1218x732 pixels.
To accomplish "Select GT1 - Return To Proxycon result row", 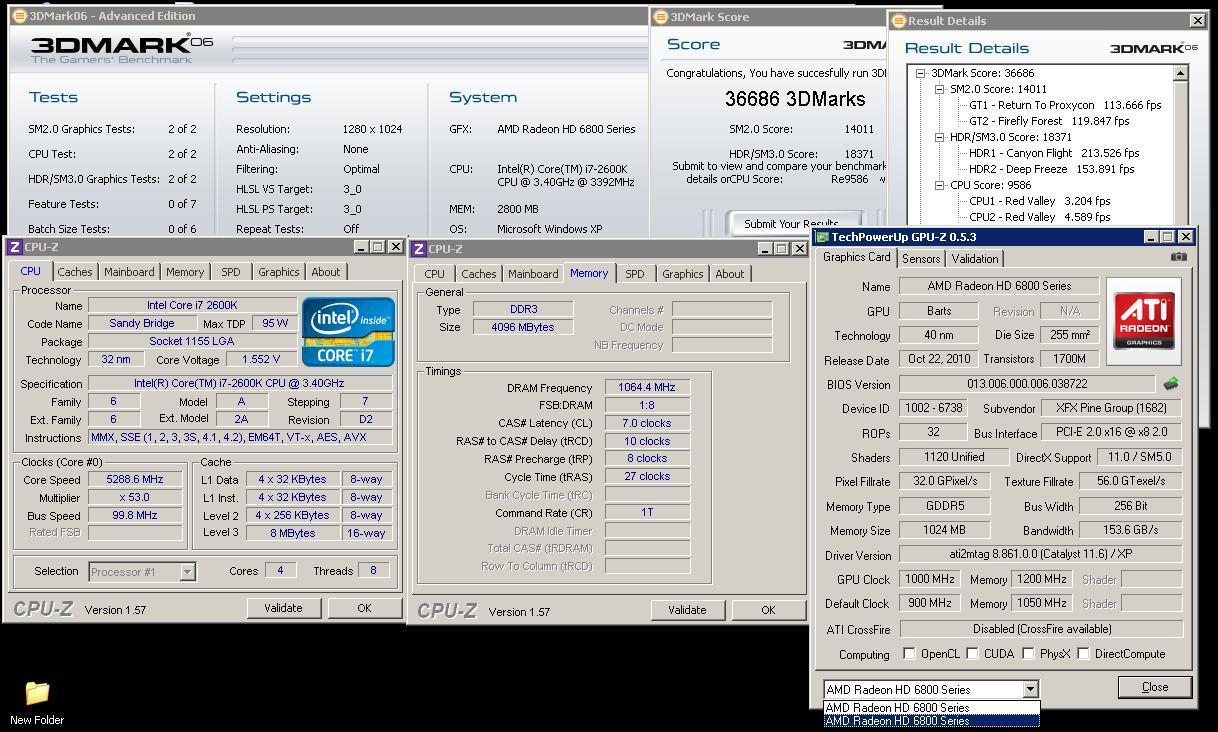I will point(1065,105).
